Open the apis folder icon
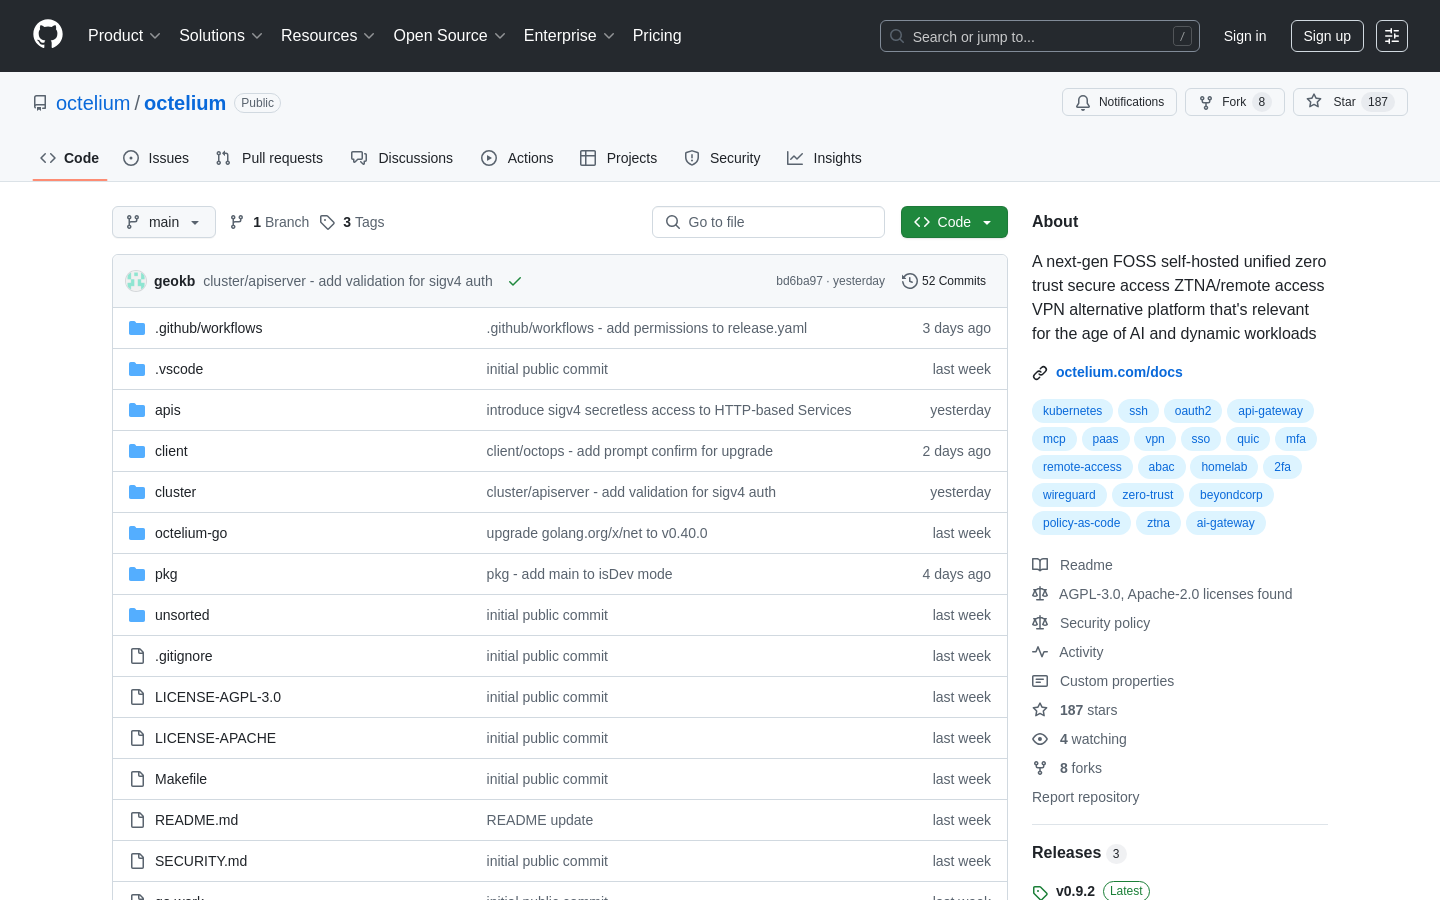The image size is (1440, 900). click(137, 410)
